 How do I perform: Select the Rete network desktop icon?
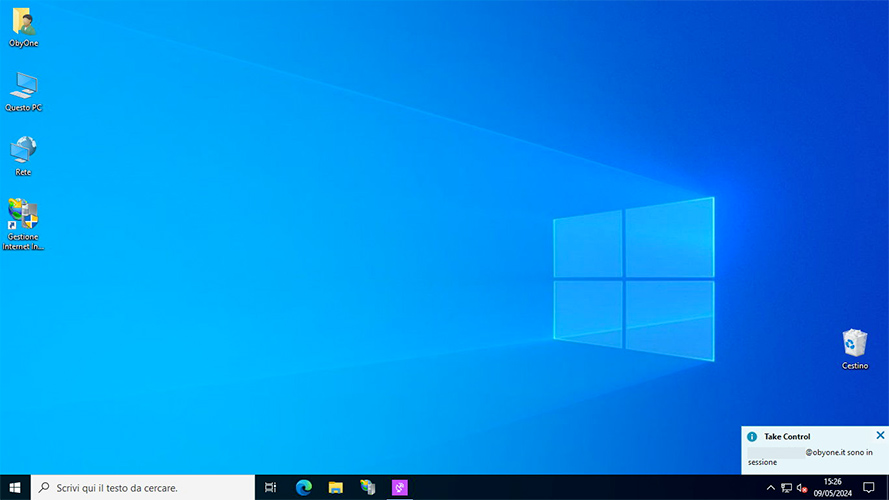tap(23, 156)
